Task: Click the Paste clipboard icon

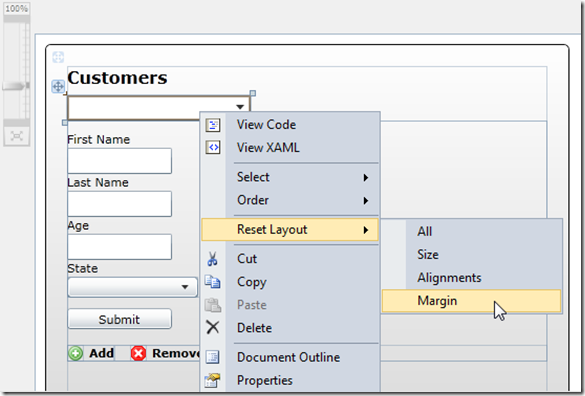Action: pos(213,305)
